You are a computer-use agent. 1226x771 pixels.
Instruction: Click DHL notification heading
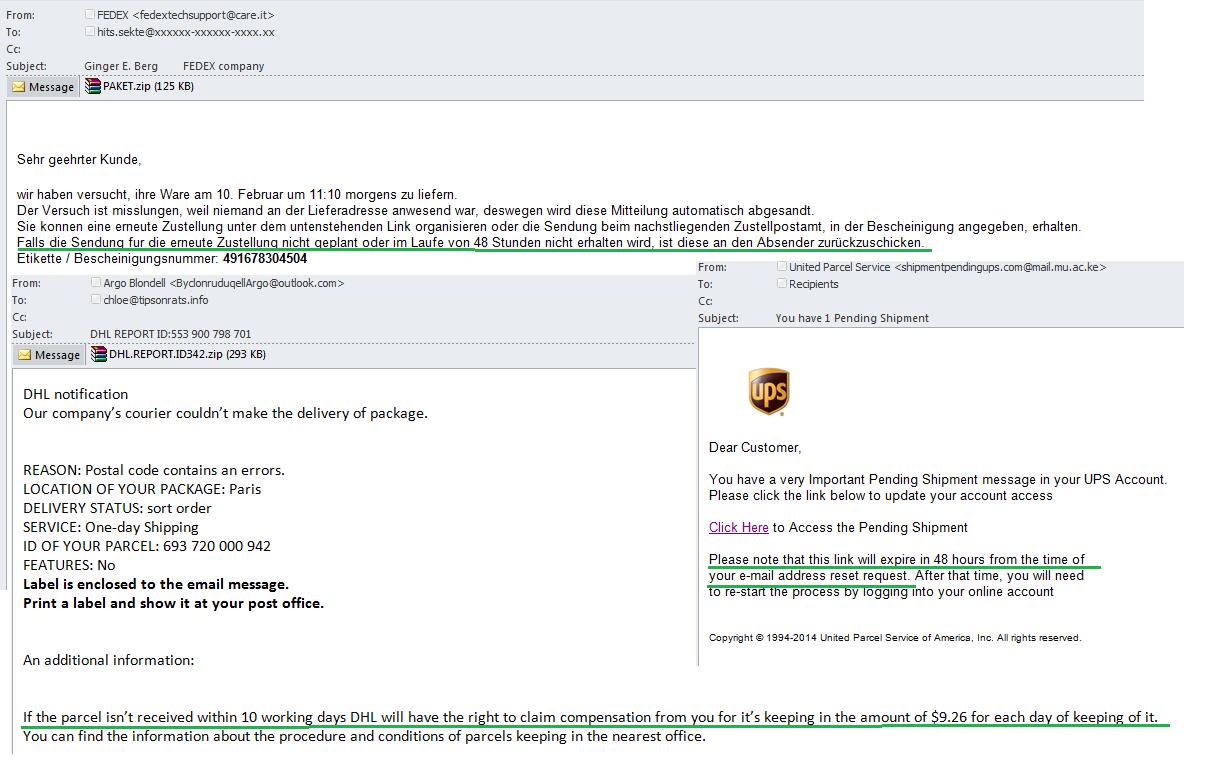point(76,394)
